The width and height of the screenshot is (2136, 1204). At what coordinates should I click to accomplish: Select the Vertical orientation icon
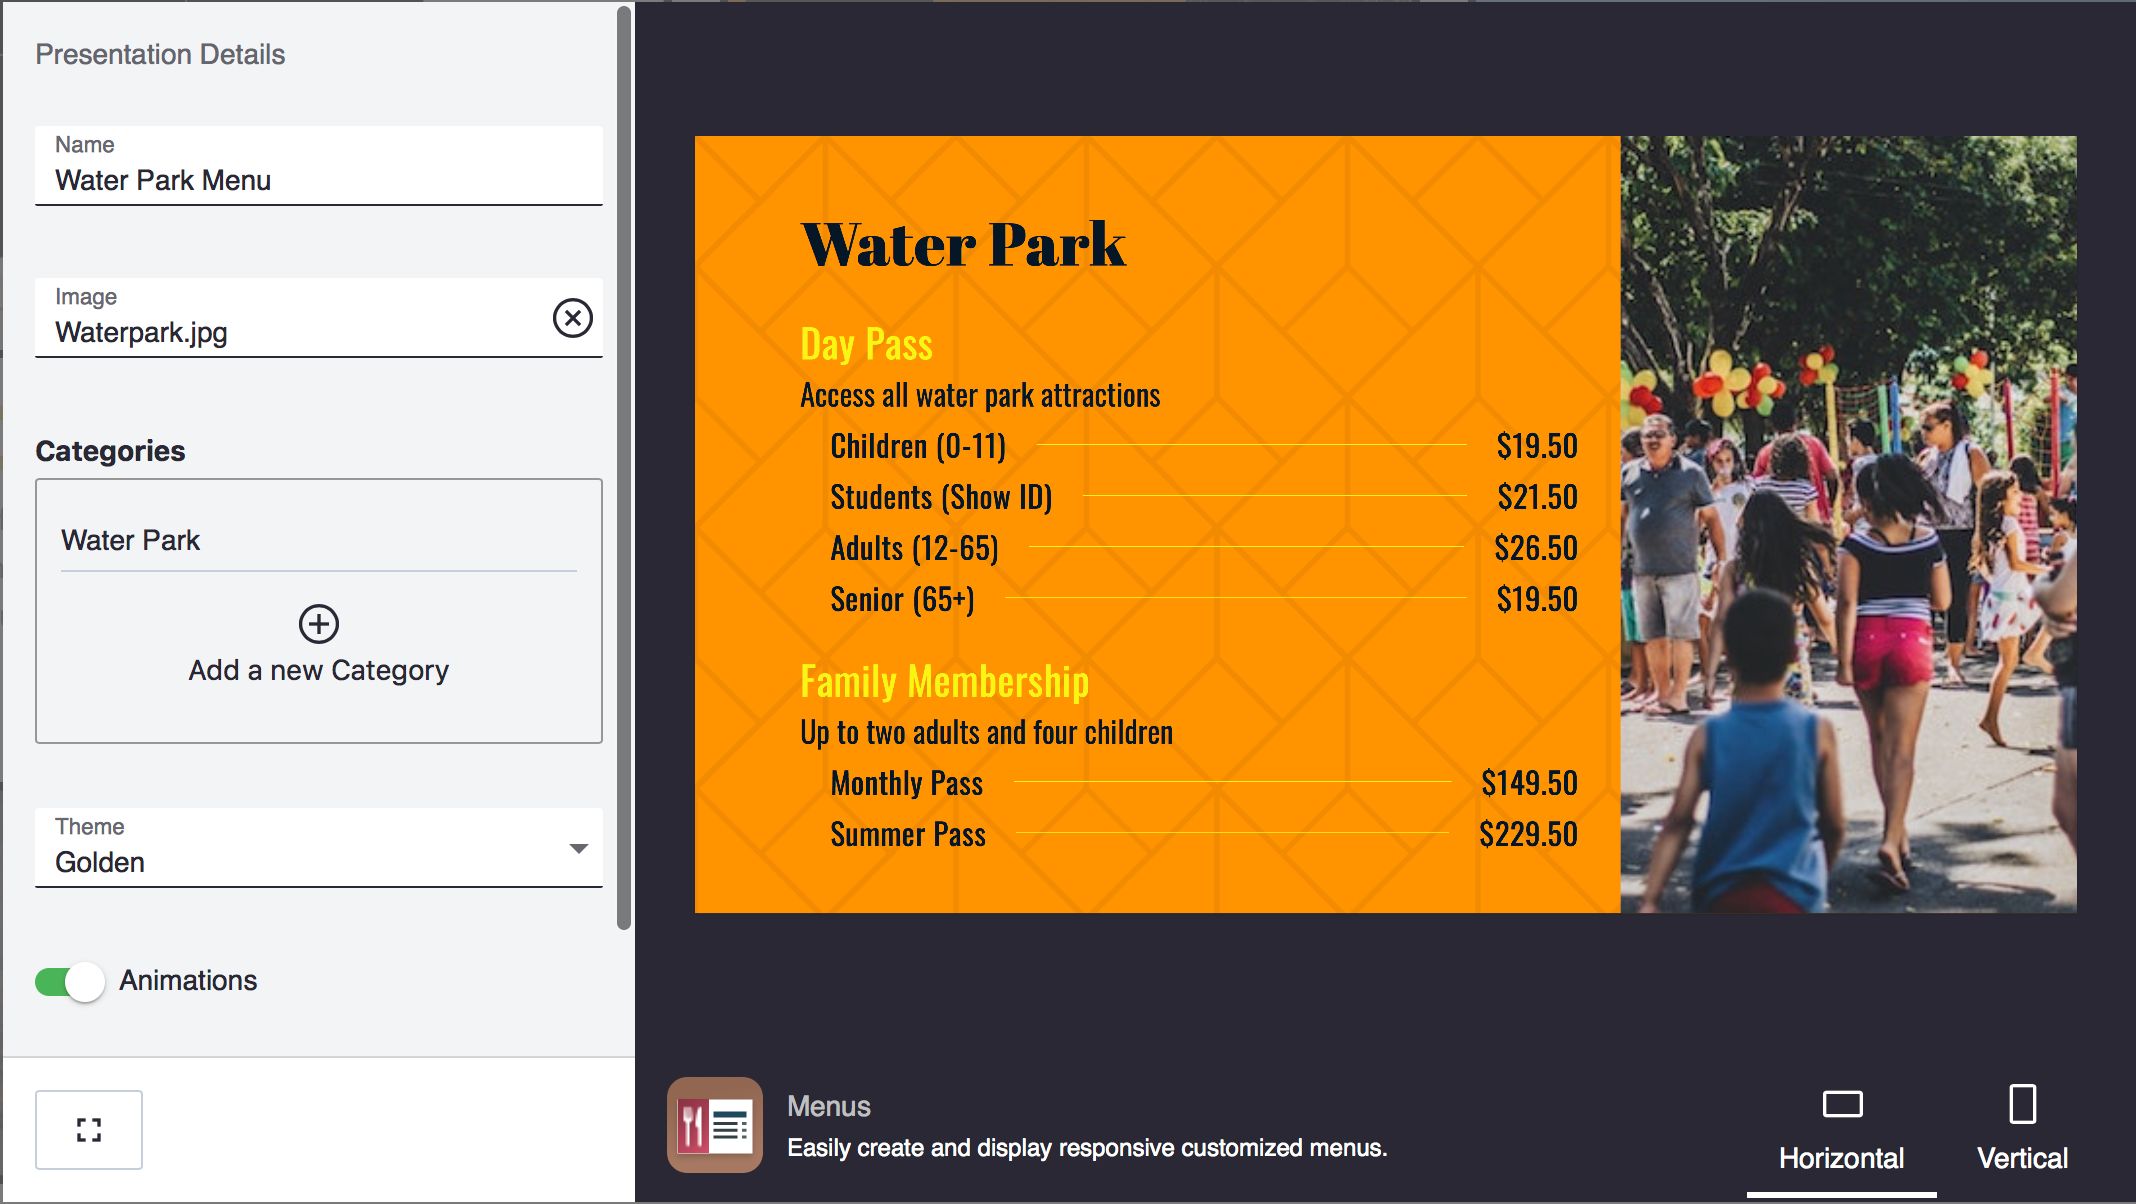[2022, 1104]
